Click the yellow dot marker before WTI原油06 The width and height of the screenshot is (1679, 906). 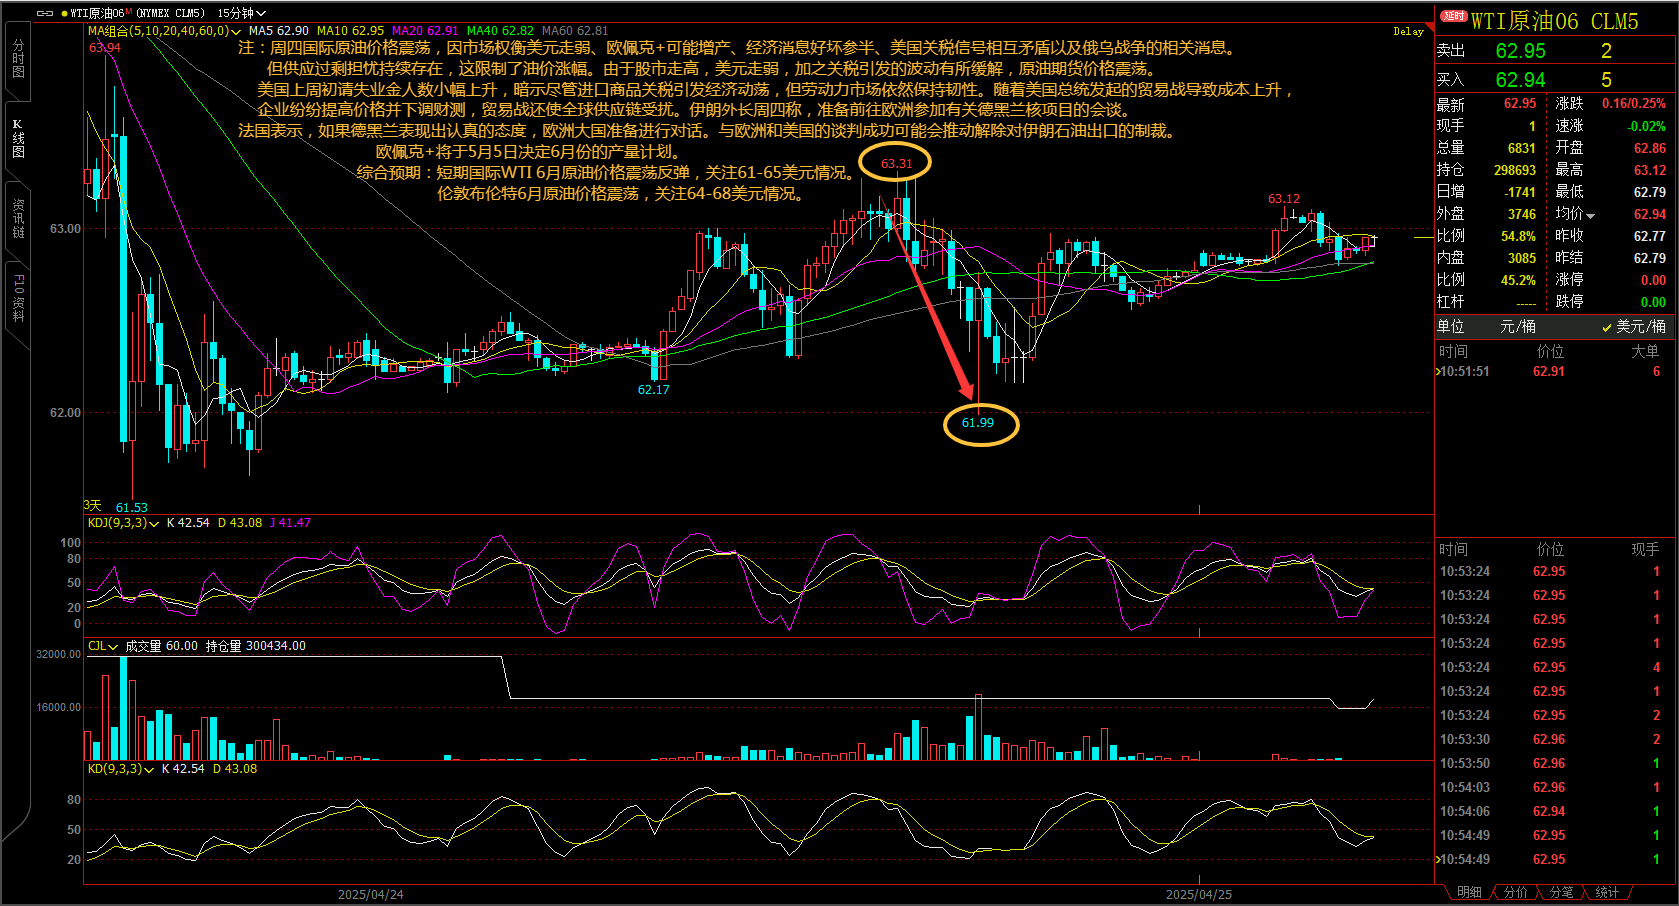tap(64, 13)
